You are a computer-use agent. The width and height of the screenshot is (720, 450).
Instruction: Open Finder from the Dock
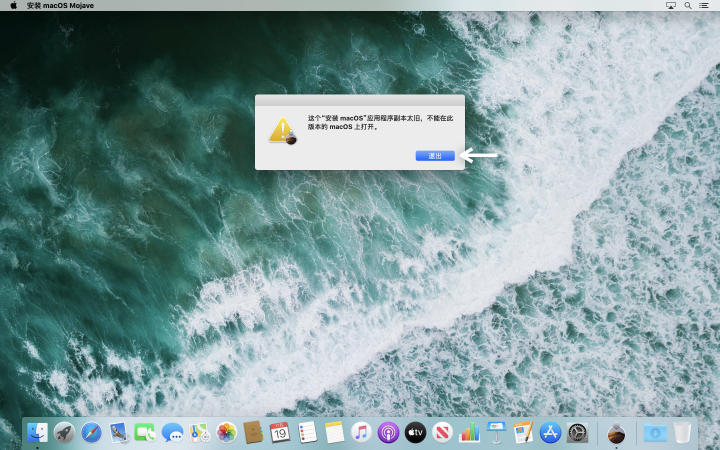(37, 433)
